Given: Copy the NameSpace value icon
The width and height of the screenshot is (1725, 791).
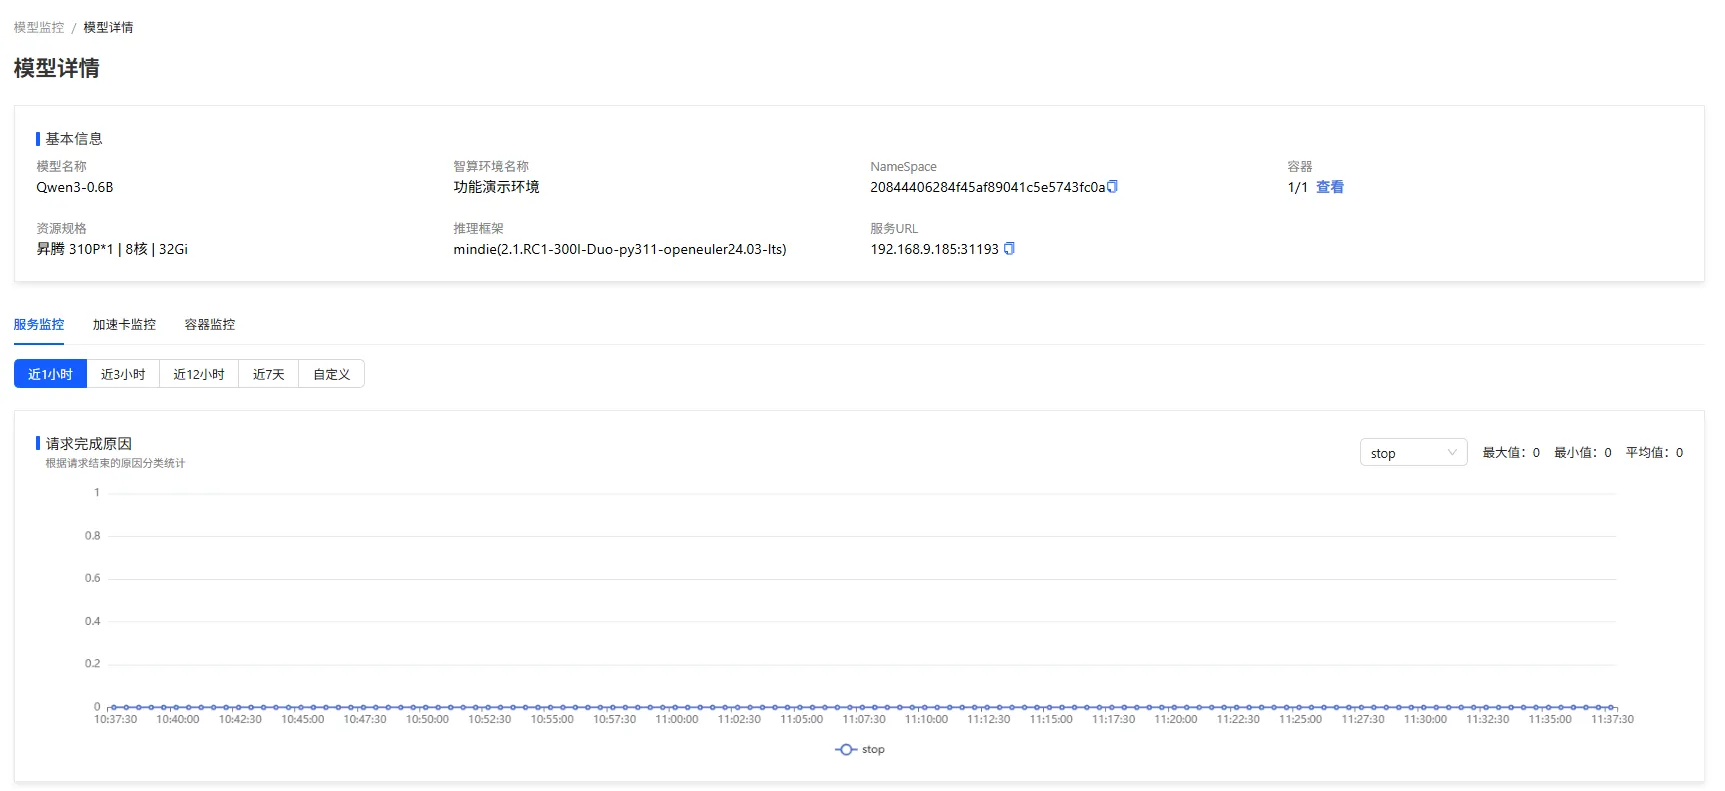Looking at the screenshot, I should point(1113,187).
